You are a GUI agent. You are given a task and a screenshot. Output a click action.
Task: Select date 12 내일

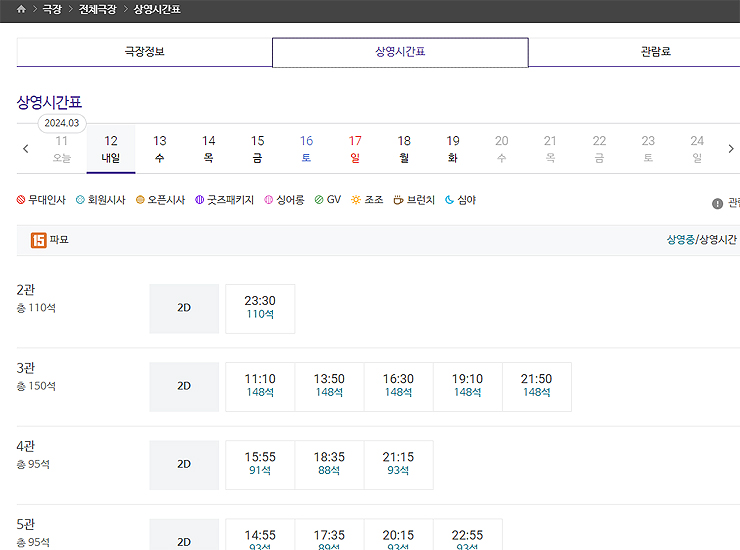[x=111, y=149]
